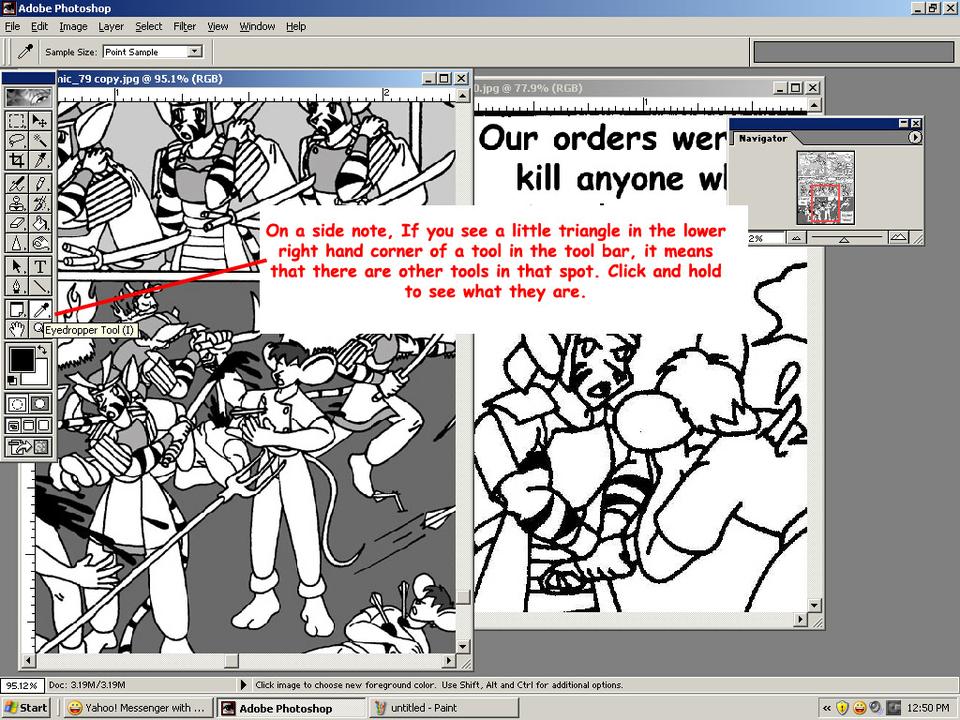The height and width of the screenshot is (720, 960).
Task: Open the Help menu
Action: (x=296, y=26)
